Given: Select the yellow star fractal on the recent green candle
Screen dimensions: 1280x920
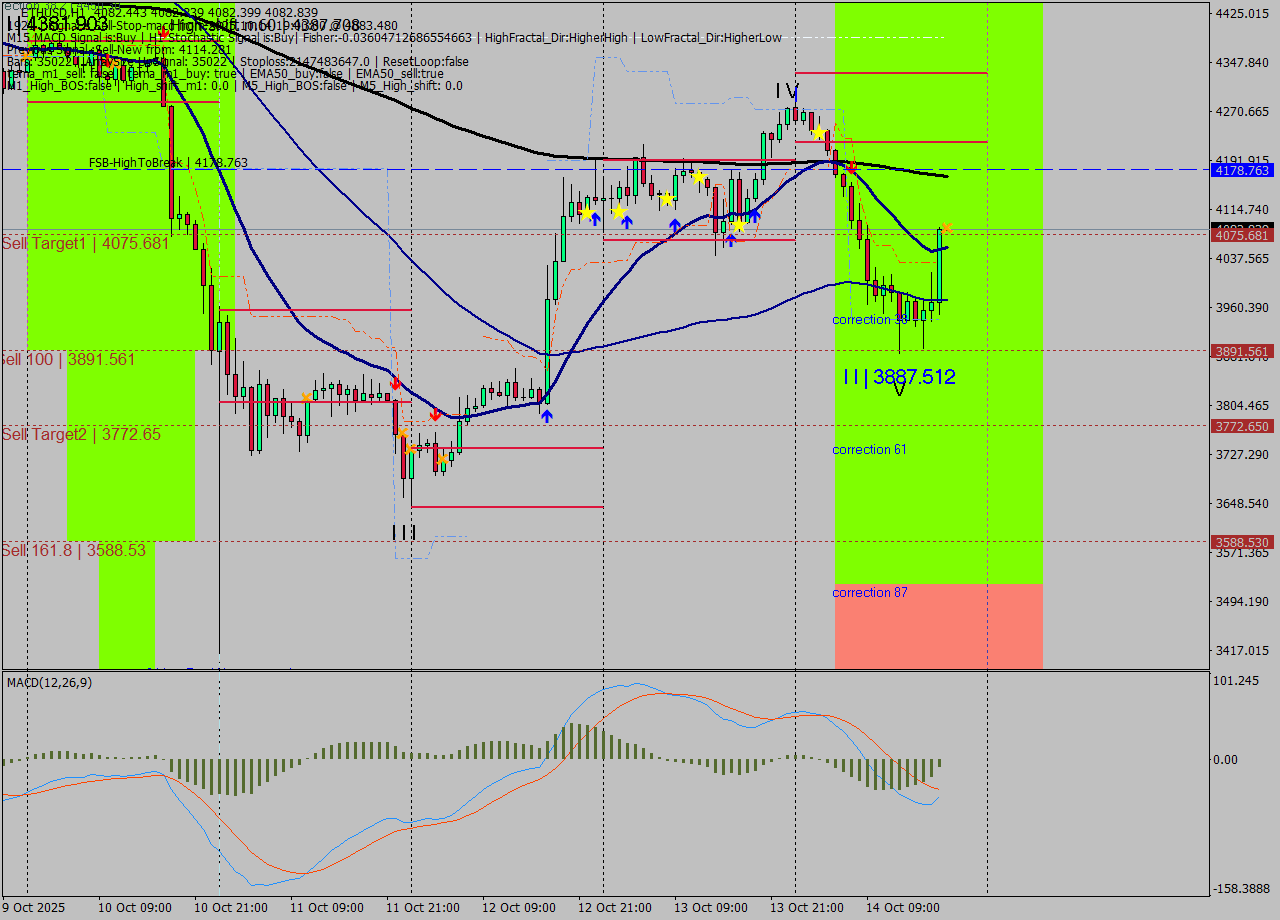Looking at the screenshot, I should tap(945, 228).
